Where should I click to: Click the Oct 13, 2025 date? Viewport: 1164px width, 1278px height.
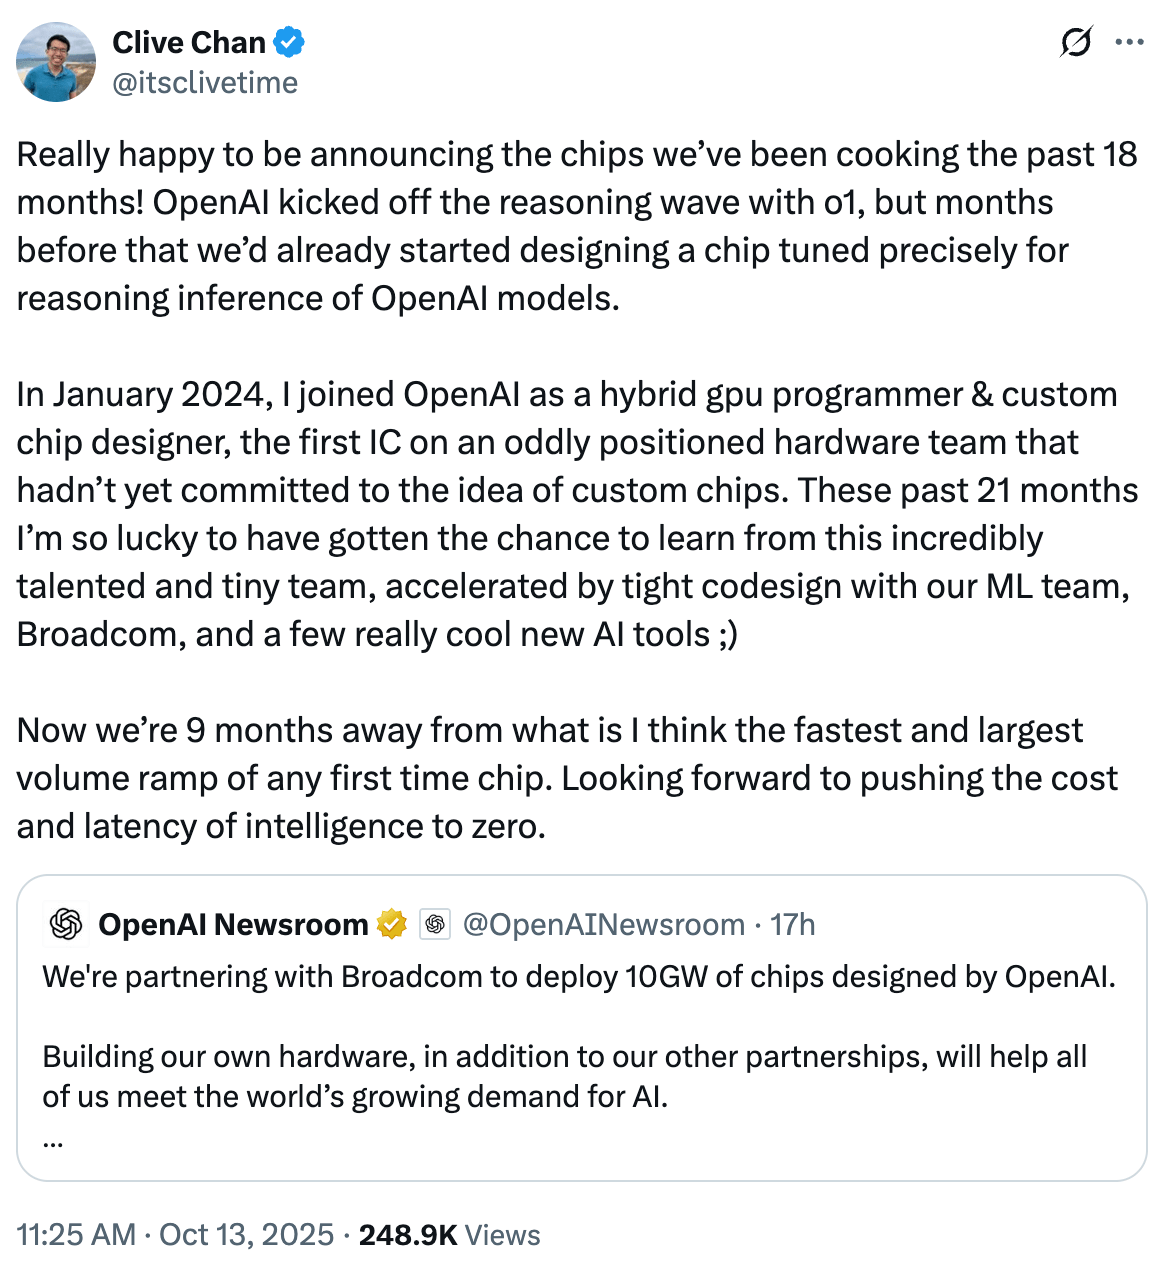[246, 1235]
